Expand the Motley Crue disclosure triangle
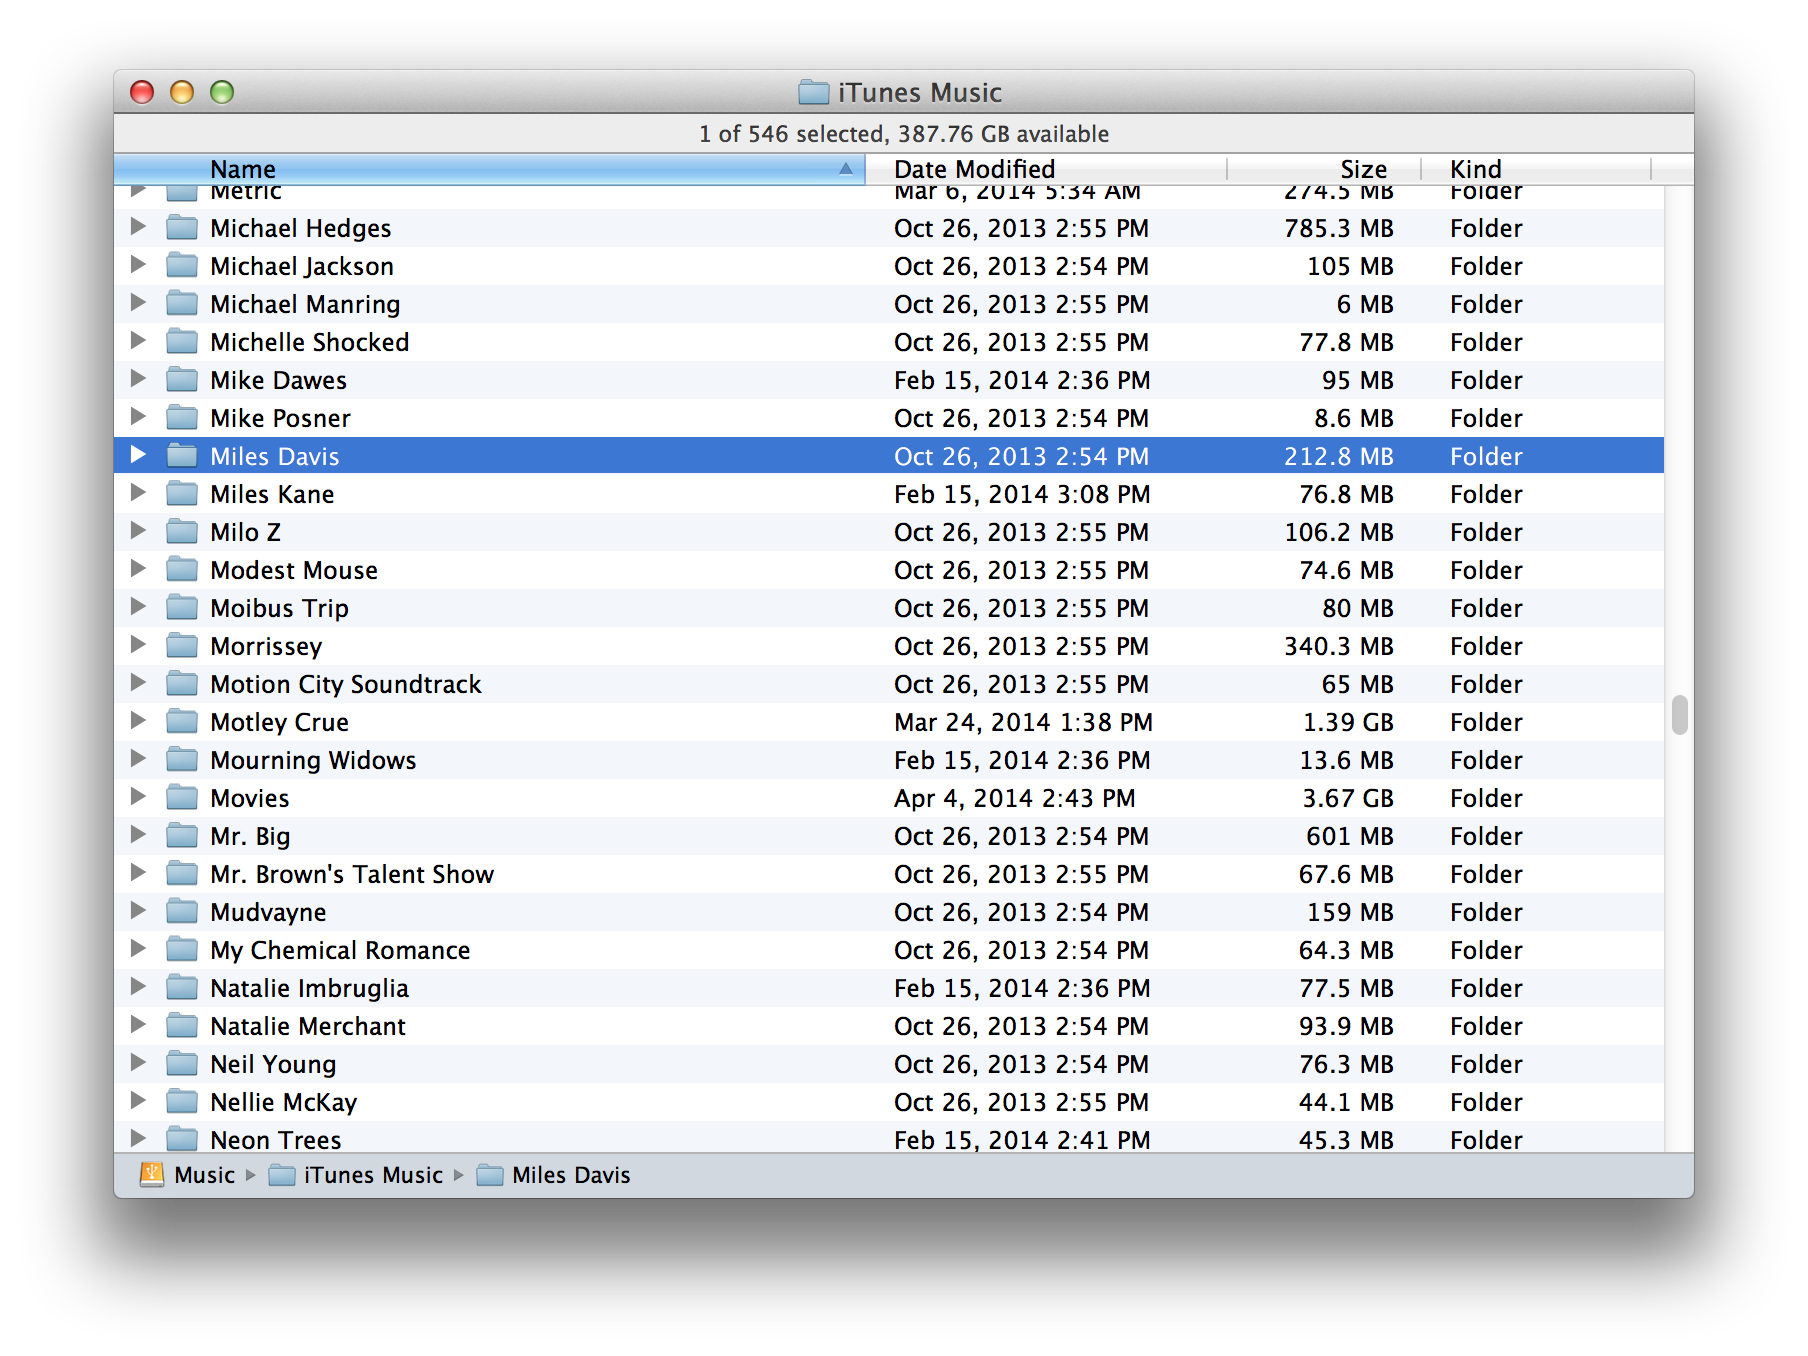The image size is (1808, 1356). coord(138,721)
